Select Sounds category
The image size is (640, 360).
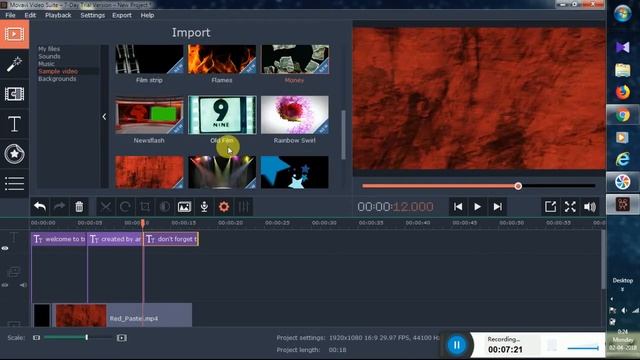point(49,56)
